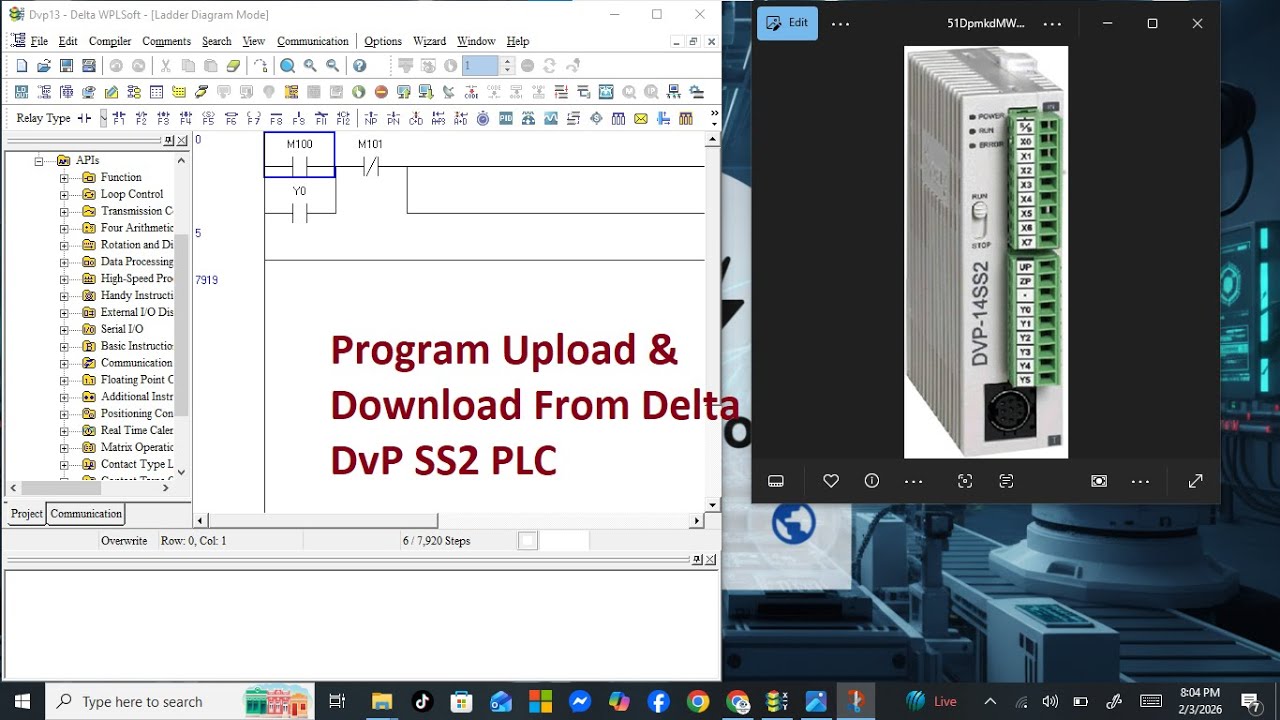The image size is (1280, 720).
Task: Click the Cut scissors icon
Action: pos(166,66)
